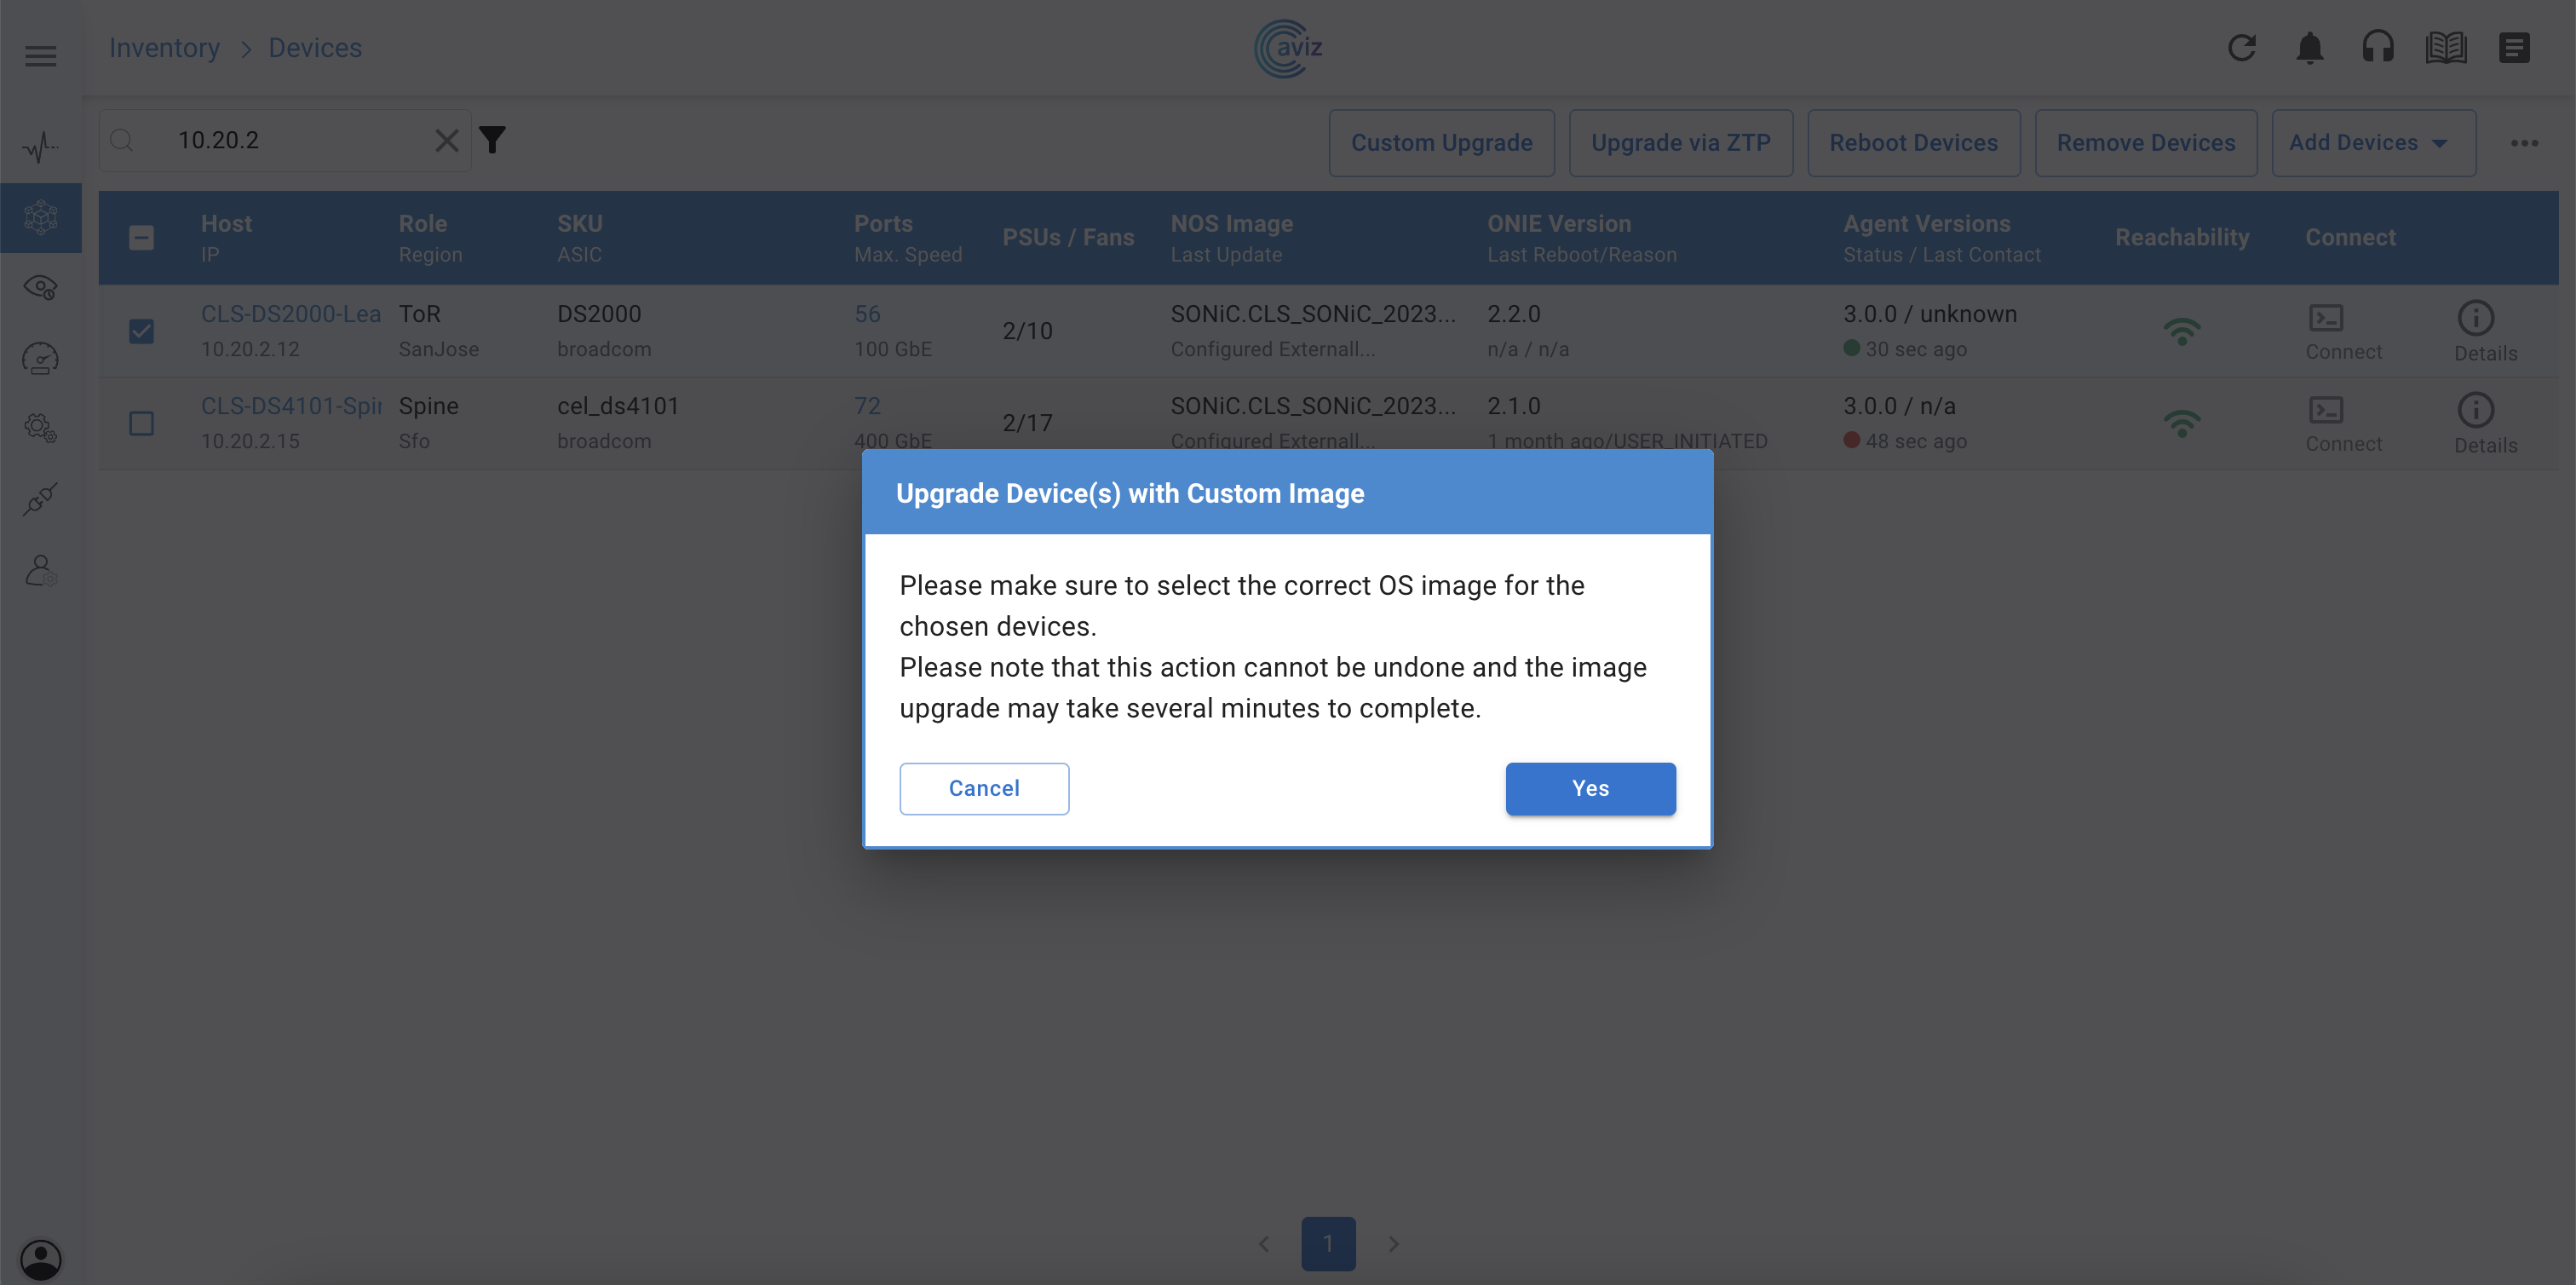Check the CLS-DS4101-Spine row checkbox
The width and height of the screenshot is (2576, 1285).
tap(141, 423)
